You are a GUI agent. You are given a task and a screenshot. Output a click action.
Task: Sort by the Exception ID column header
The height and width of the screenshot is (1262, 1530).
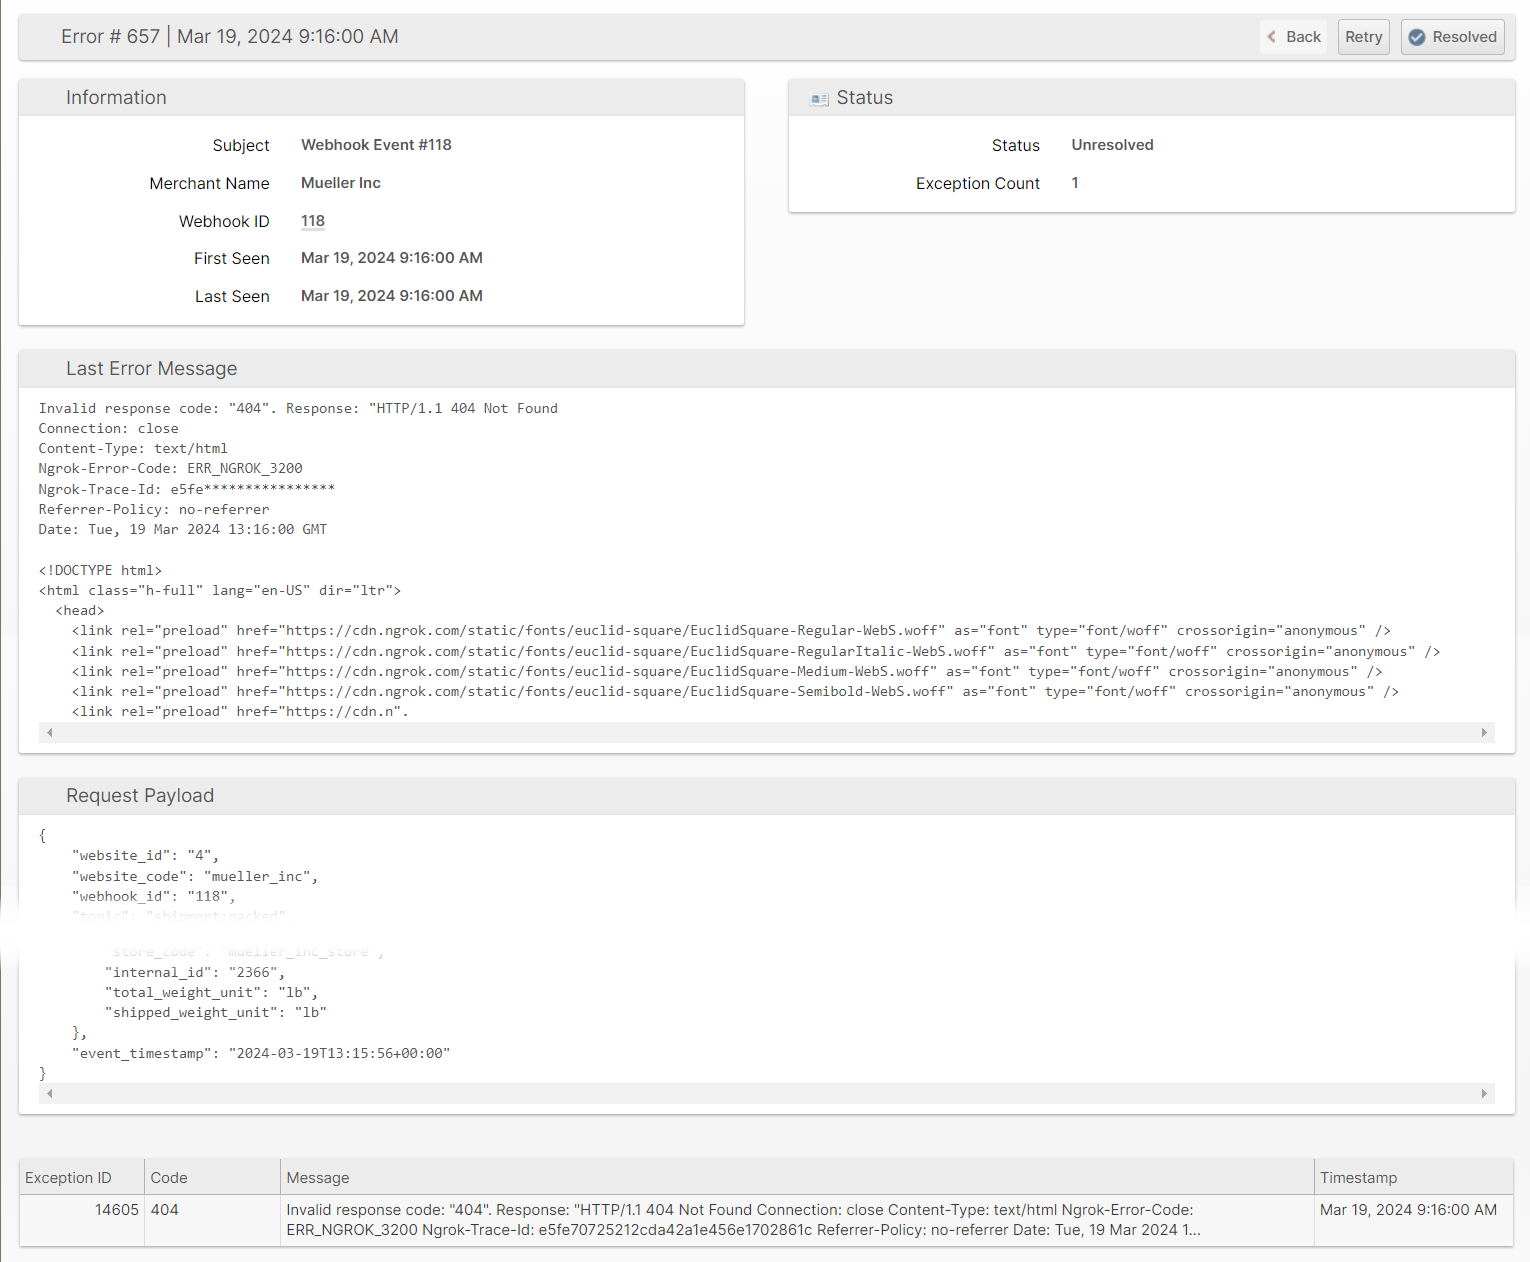point(68,1178)
